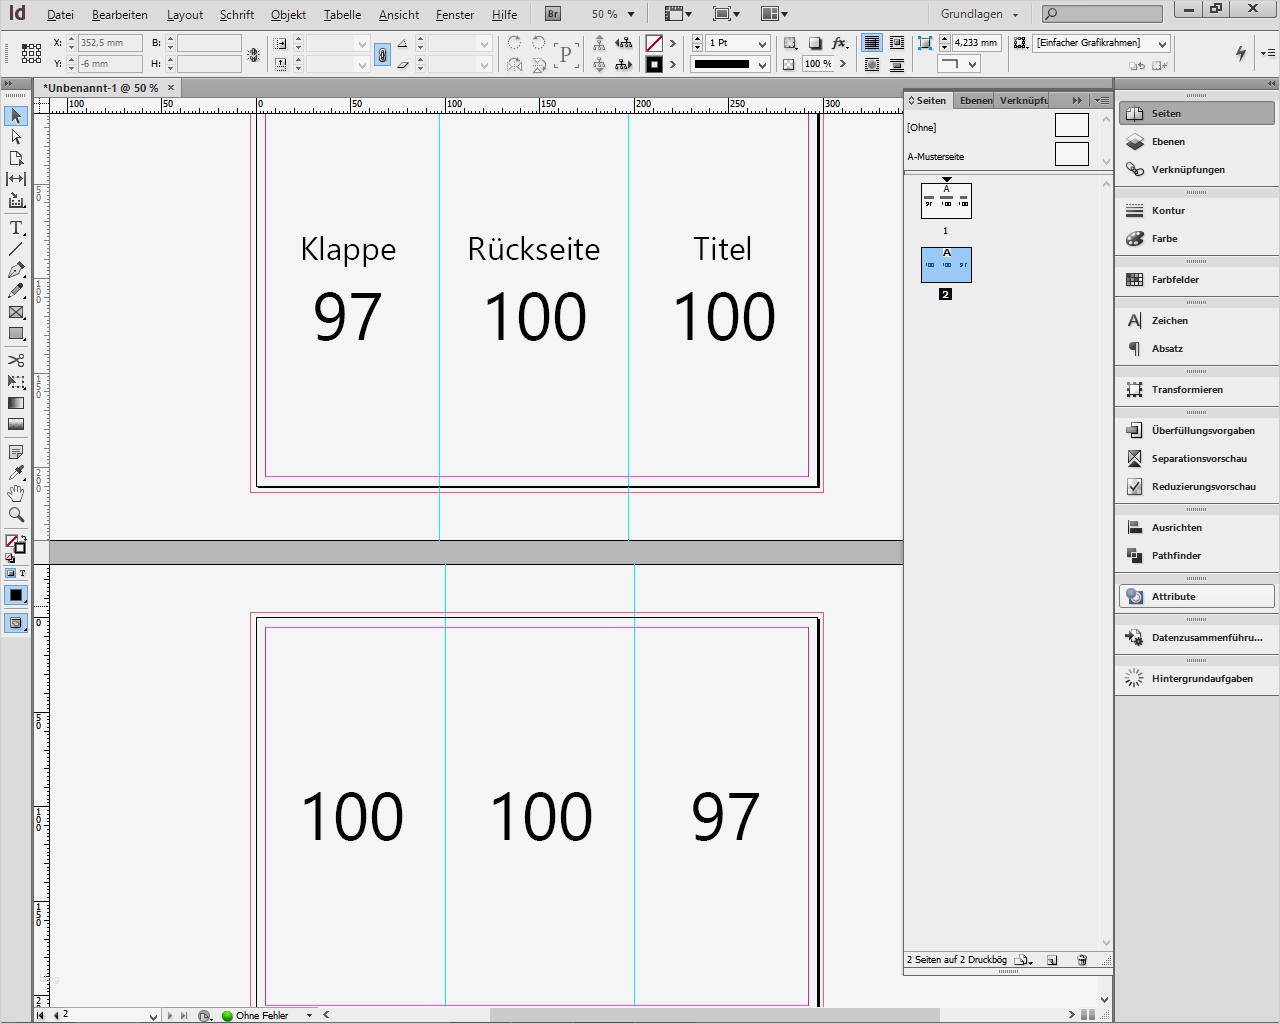
Task: Open the Pathfinder panel
Action: (1176, 556)
